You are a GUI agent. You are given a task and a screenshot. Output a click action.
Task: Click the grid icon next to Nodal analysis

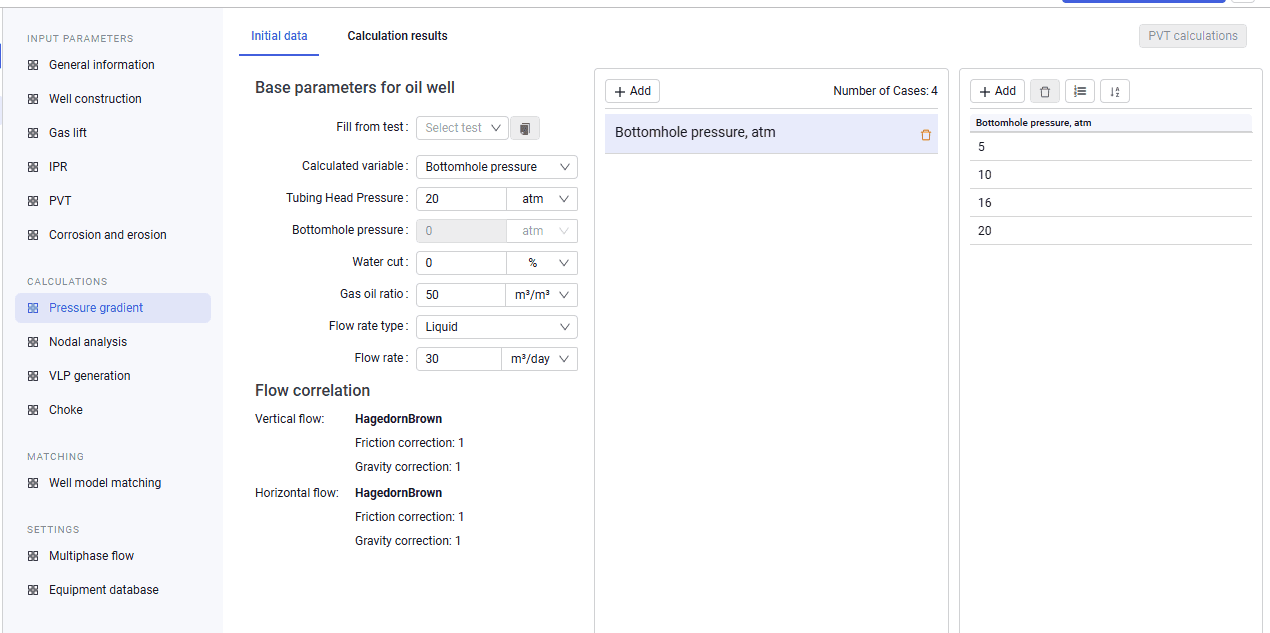click(x=33, y=342)
